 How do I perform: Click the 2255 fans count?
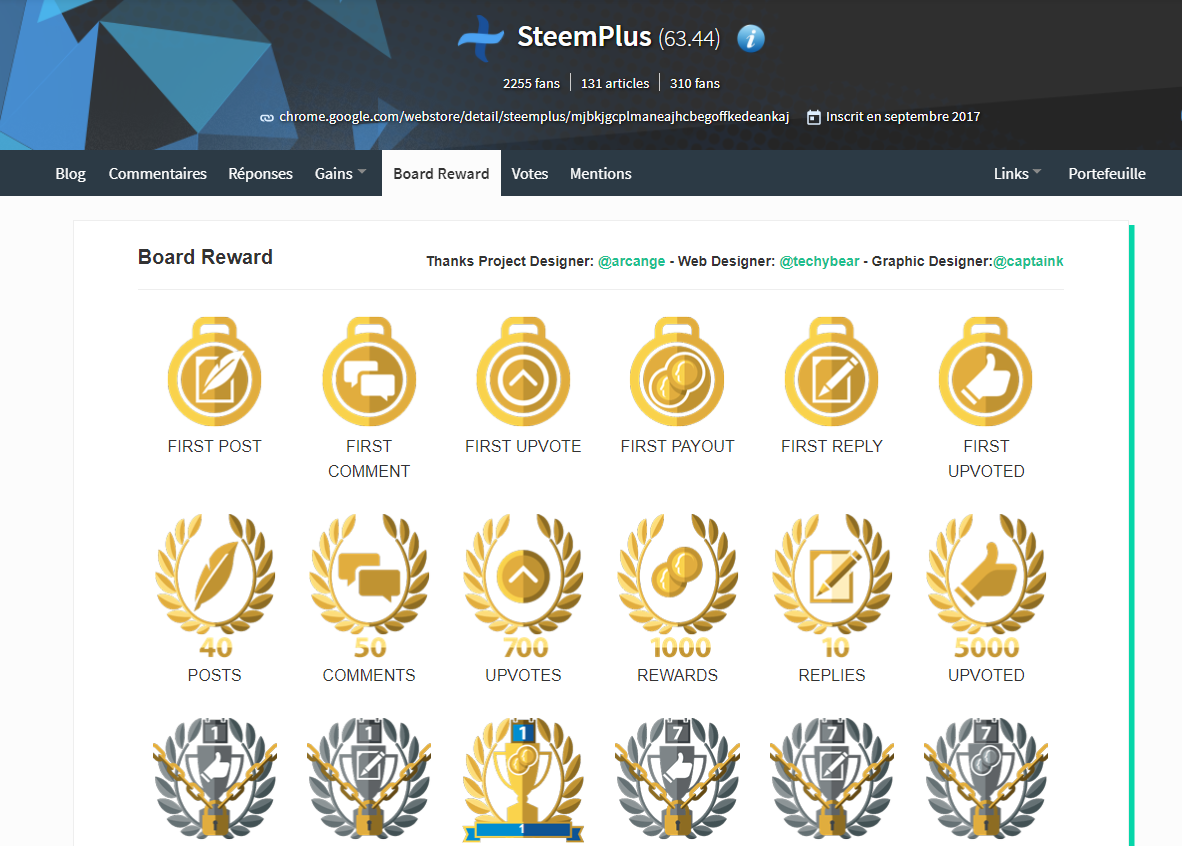[x=531, y=84]
